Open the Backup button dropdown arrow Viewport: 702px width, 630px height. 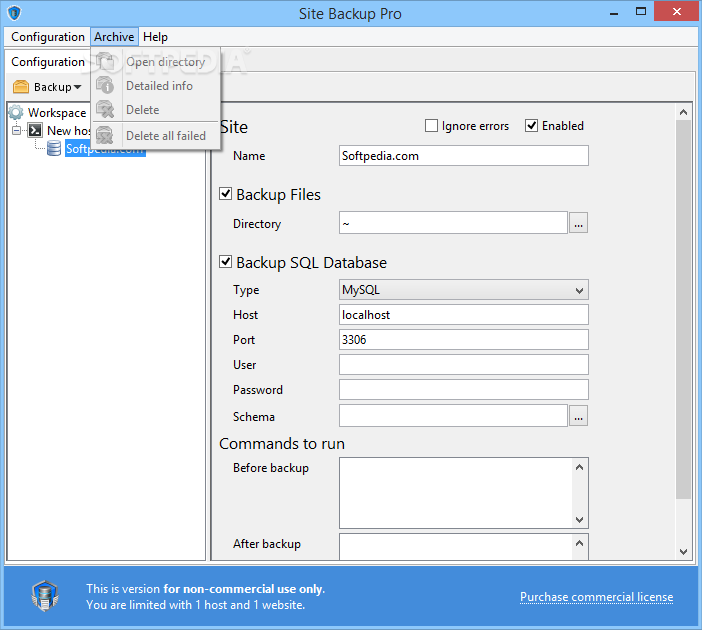77,87
